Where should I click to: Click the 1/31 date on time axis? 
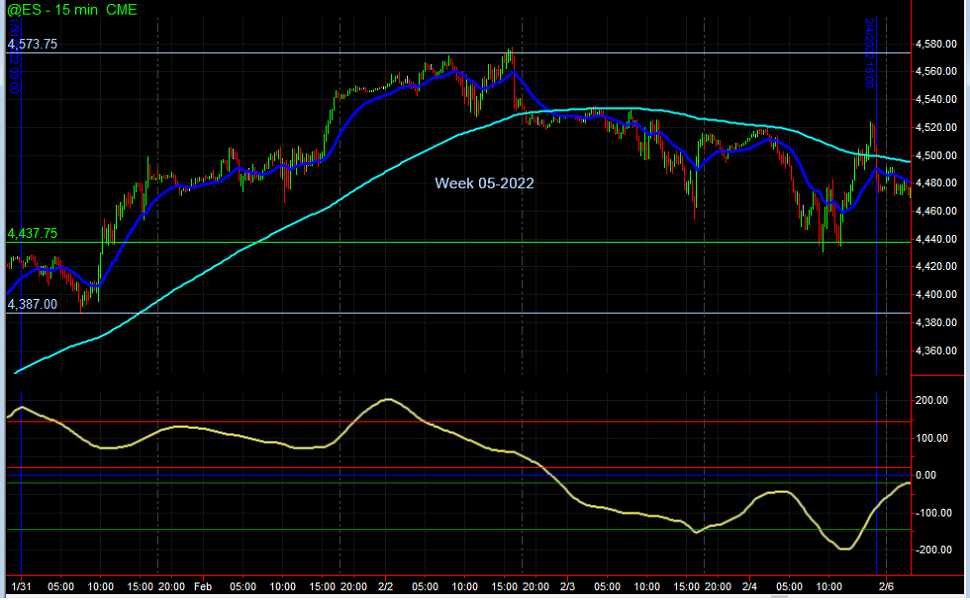(19, 586)
